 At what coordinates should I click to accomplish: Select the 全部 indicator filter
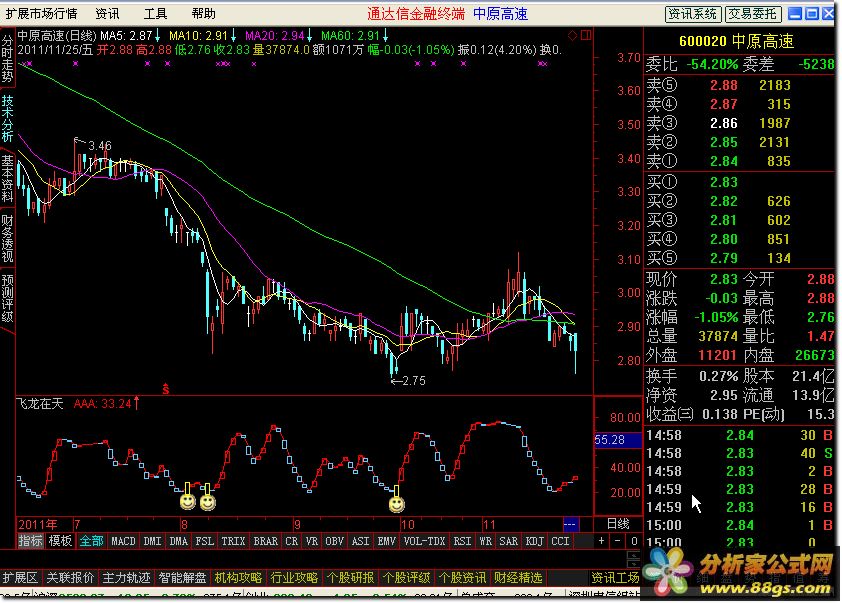[x=91, y=541]
